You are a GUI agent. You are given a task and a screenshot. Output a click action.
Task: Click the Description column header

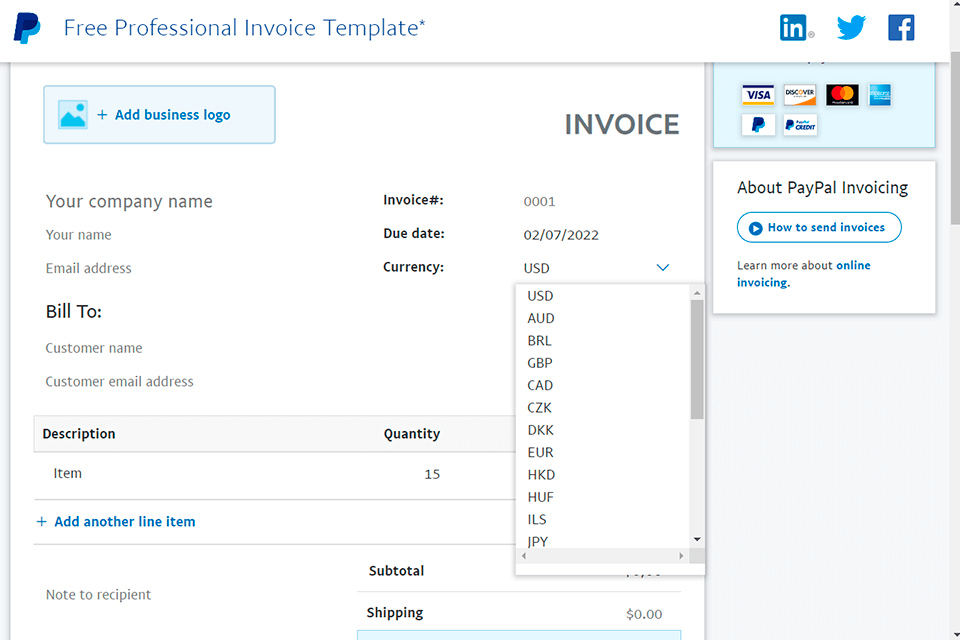click(x=79, y=434)
